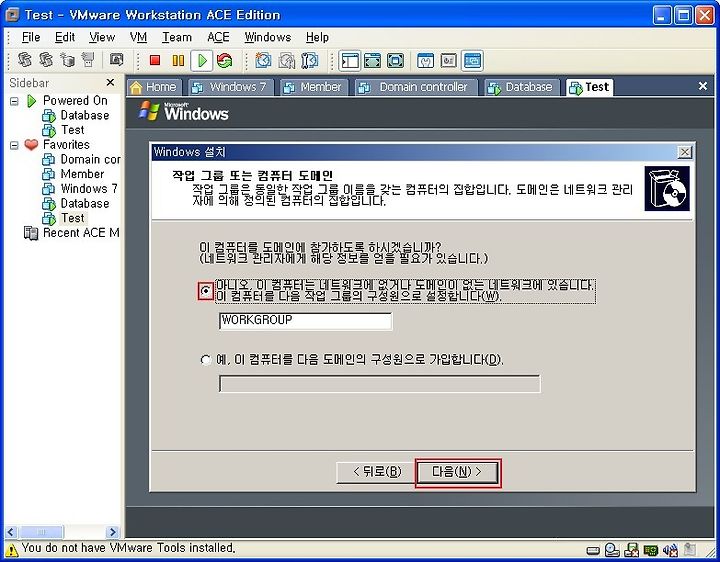The height and width of the screenshot is (562, 720).
Task: Select Test under Powered On
Action: point(73,130)
